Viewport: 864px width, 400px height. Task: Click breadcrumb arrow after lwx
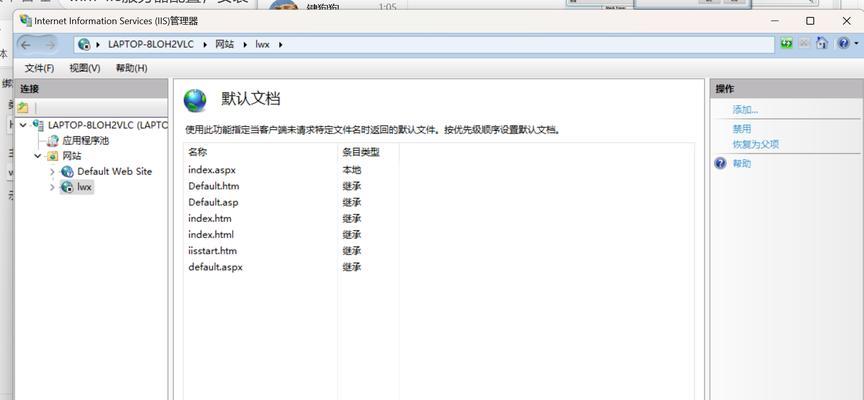click(x=280, y=45)
